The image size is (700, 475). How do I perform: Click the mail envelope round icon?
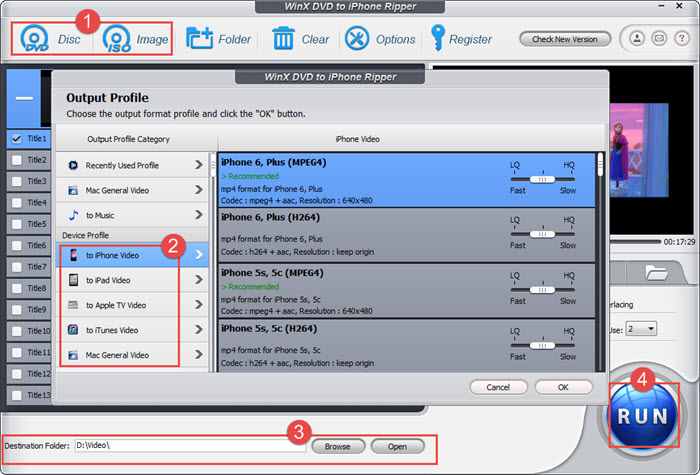[x=659, y=38]
